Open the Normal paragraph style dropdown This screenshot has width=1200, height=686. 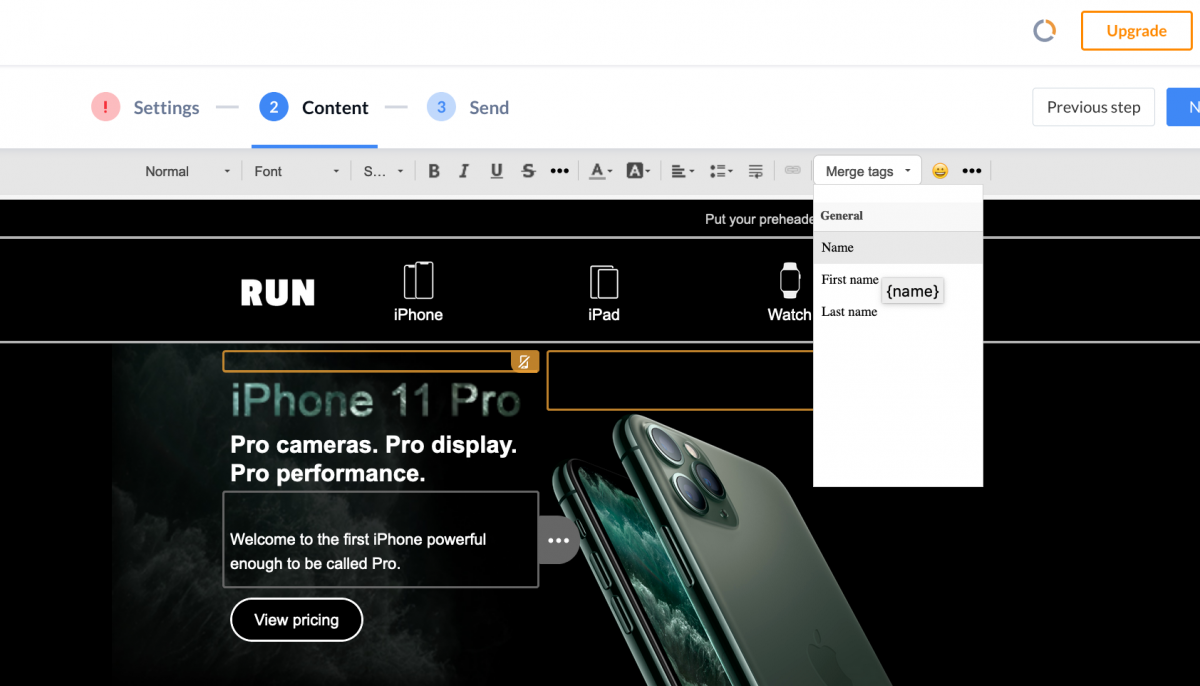(187, 171)
